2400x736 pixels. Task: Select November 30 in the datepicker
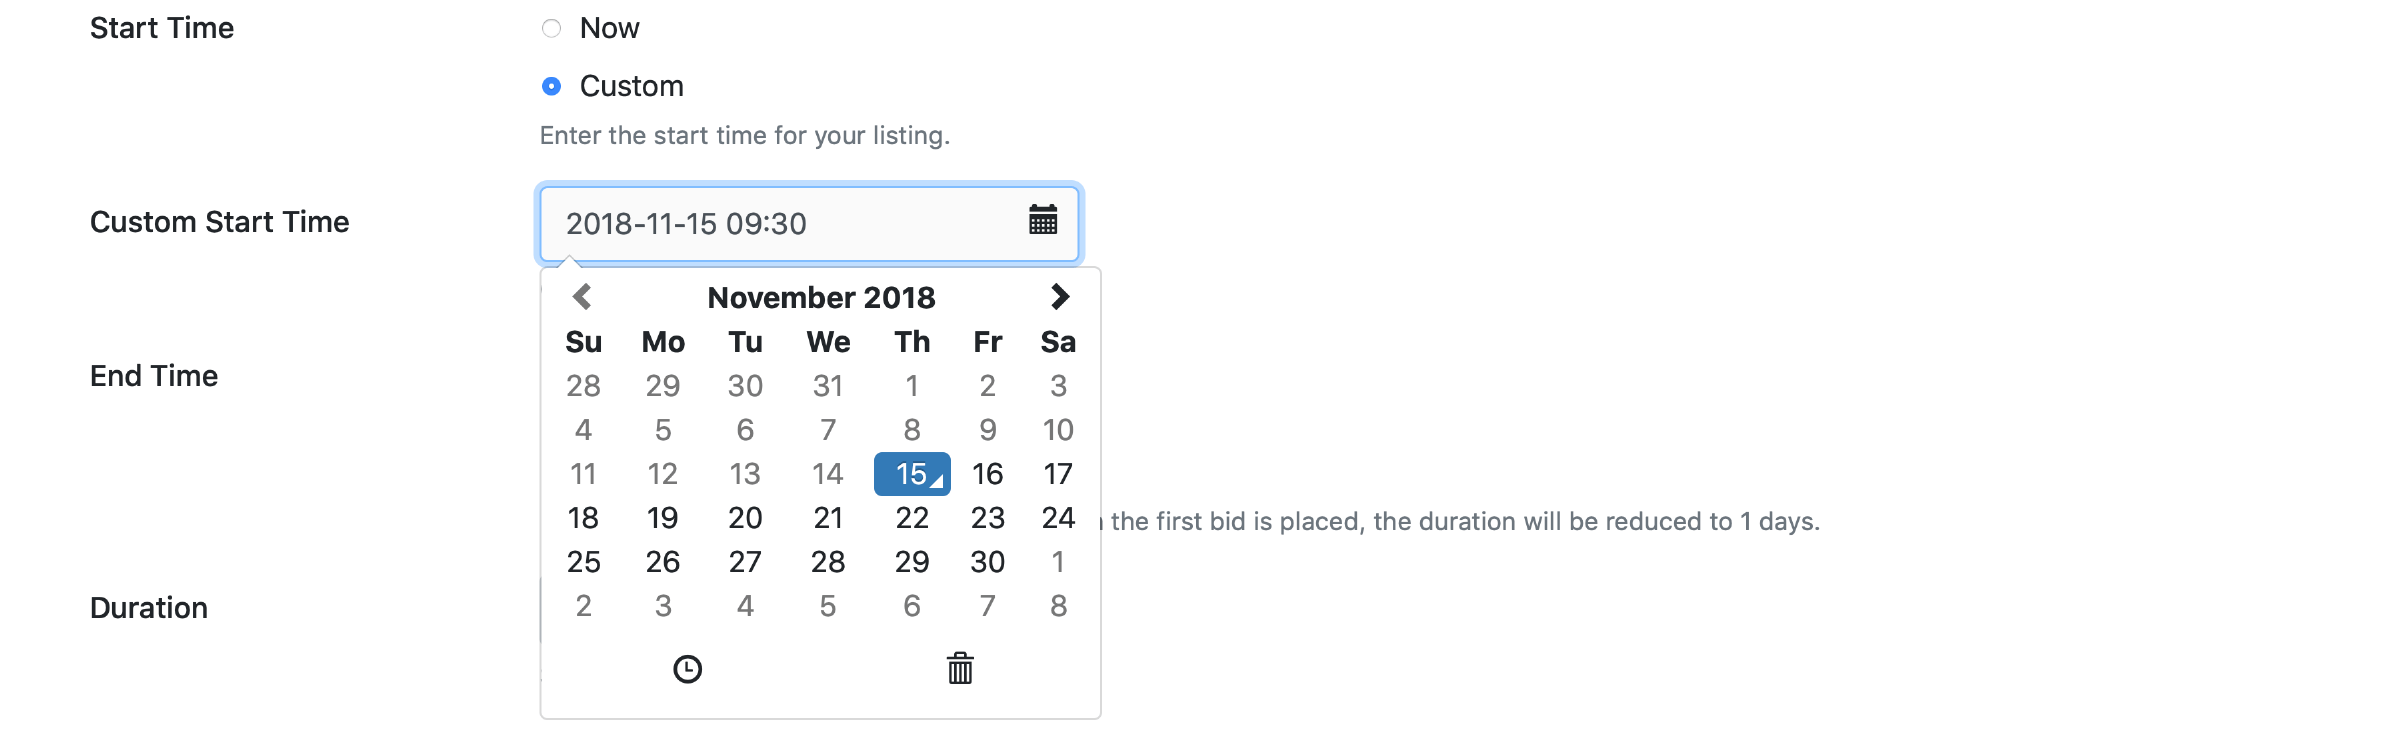(x=987, y=562)
